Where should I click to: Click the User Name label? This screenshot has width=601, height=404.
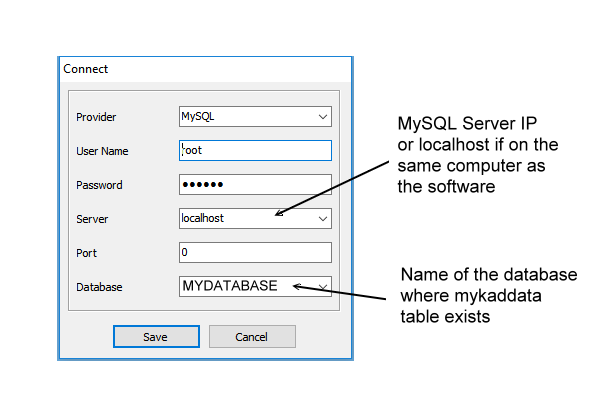[103, 152]
